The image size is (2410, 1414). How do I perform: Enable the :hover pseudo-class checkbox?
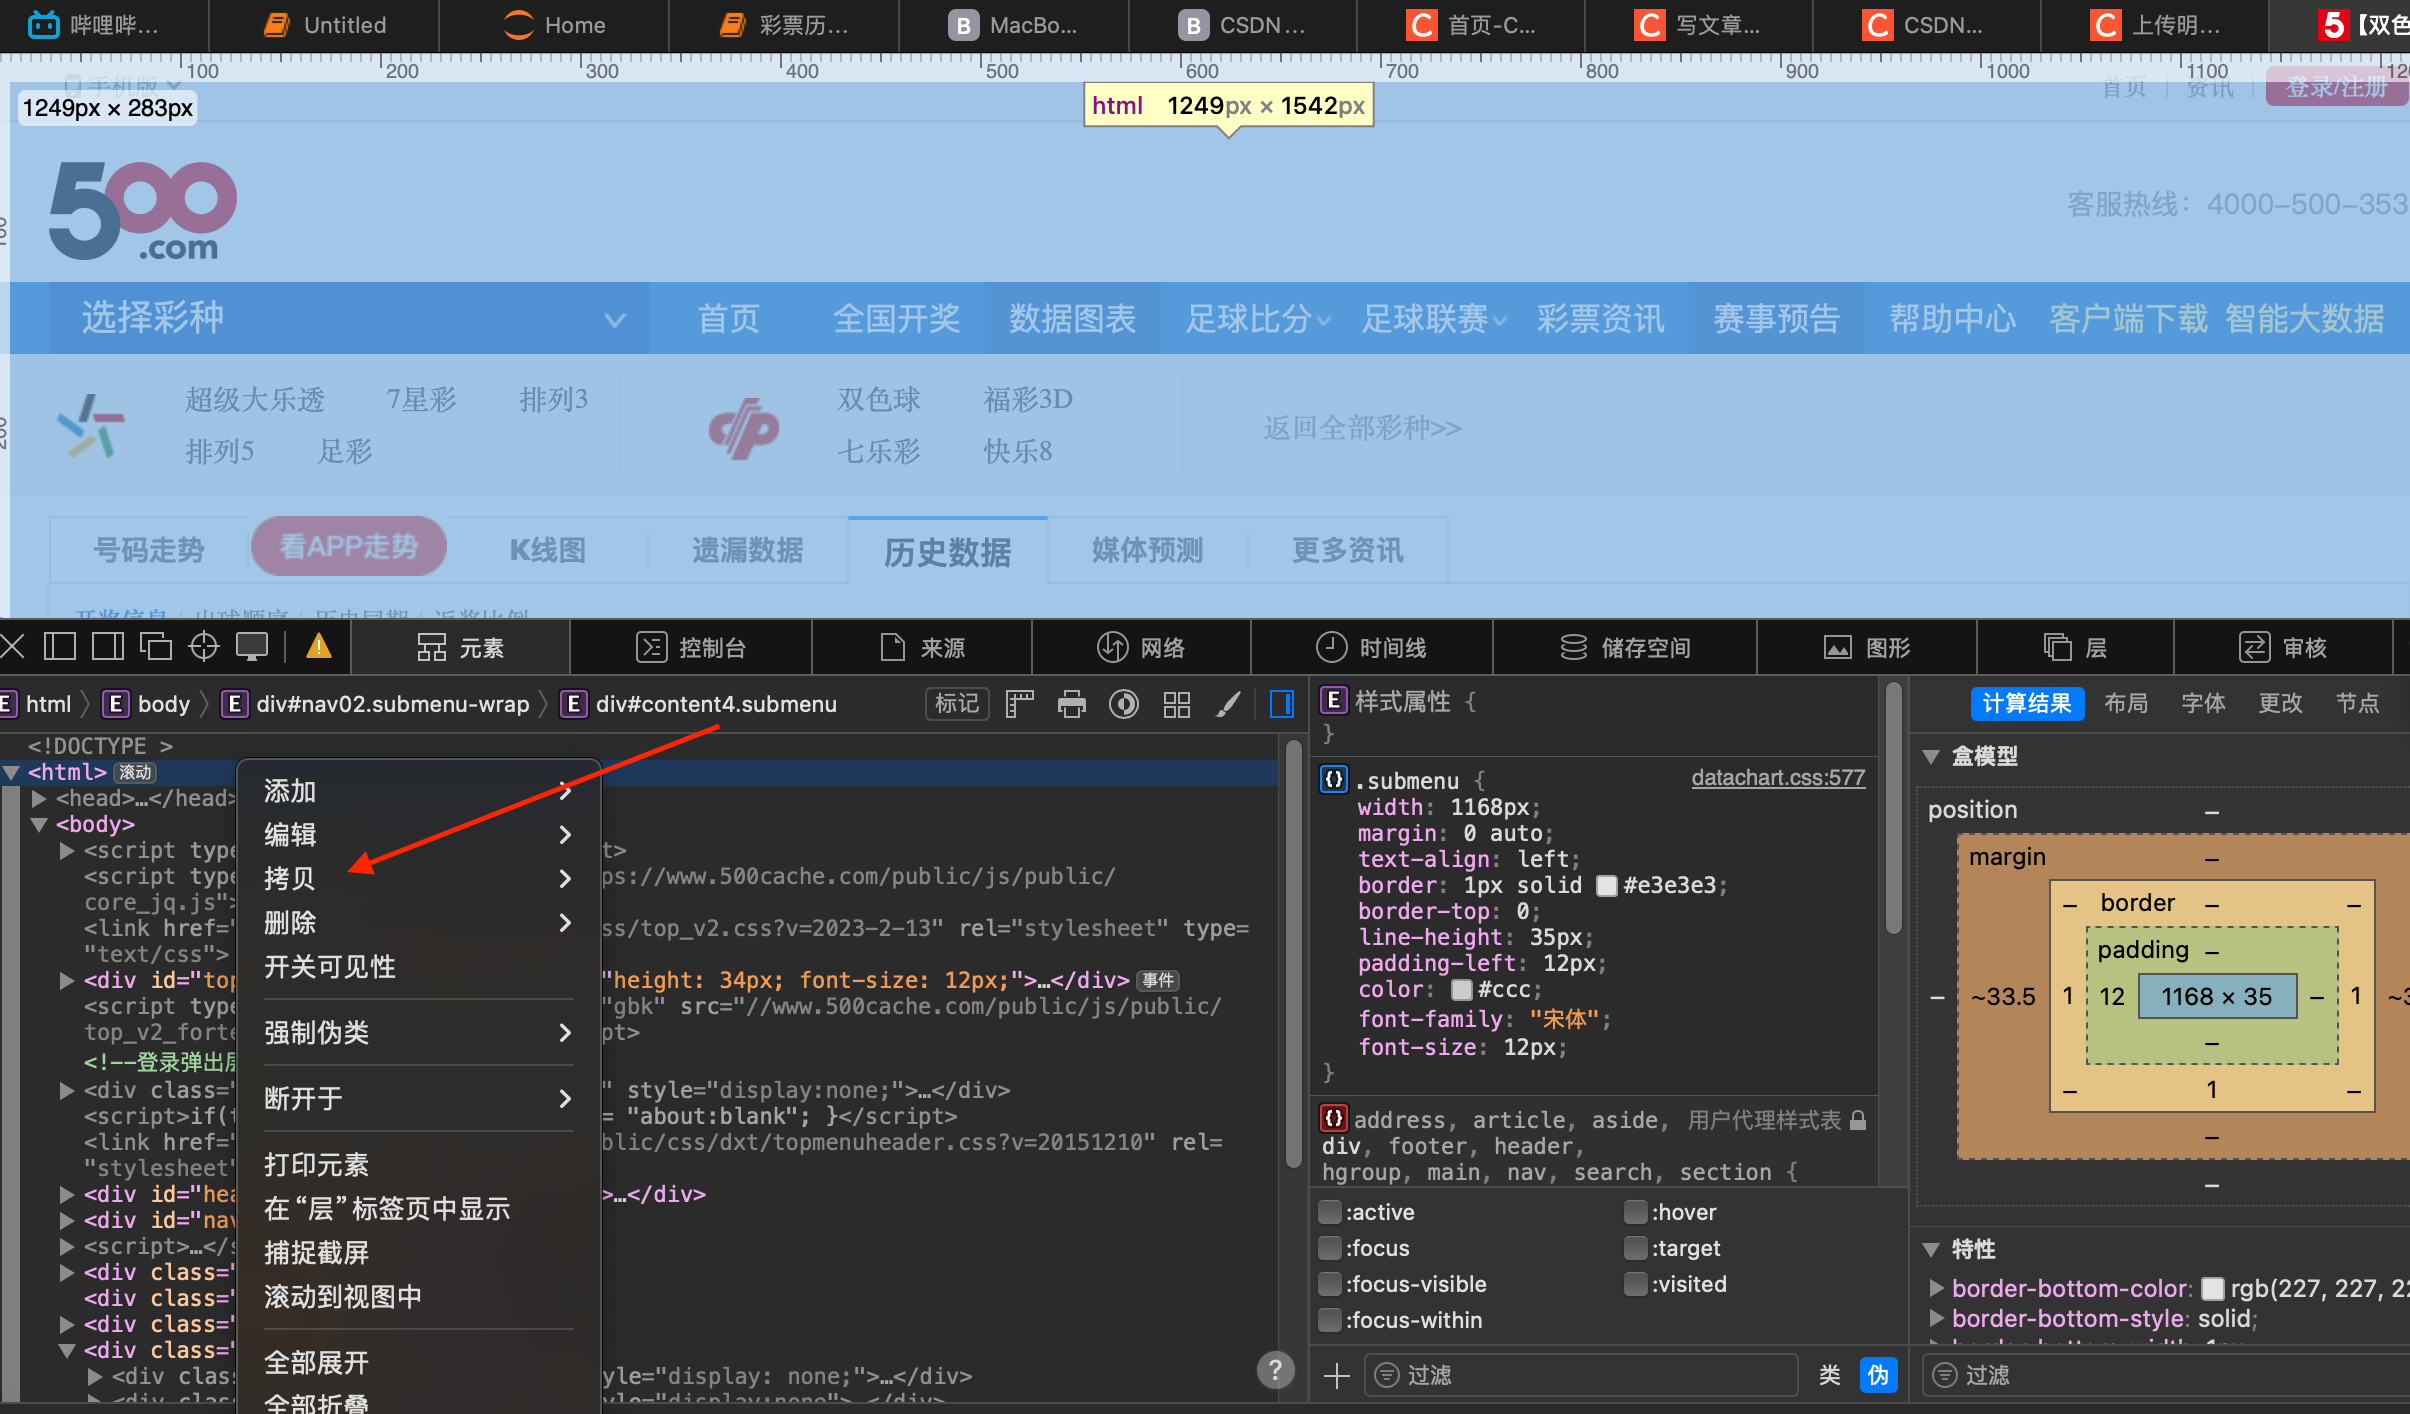click(1635, 1212)
